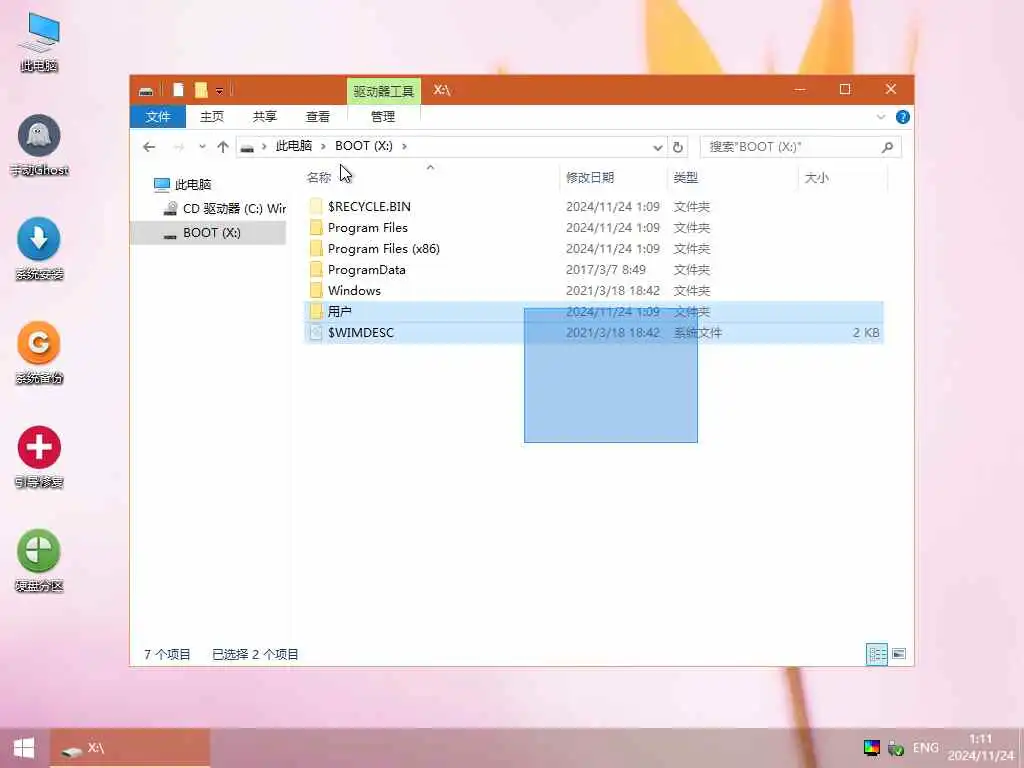The image size is (1024, 768).
Task: Click the 2017/3/7 8:49 date cell
Action: (x=605, y=270)
